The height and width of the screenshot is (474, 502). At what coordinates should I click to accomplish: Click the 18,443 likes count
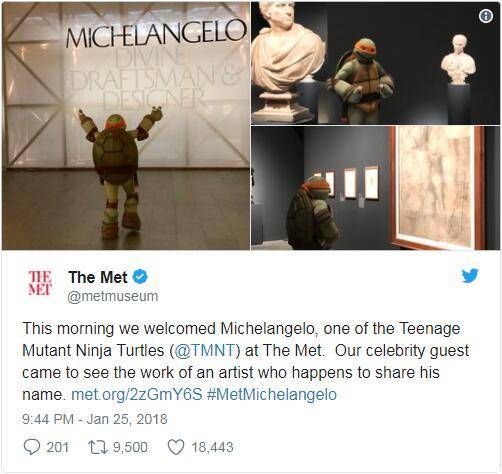(212, 447)
